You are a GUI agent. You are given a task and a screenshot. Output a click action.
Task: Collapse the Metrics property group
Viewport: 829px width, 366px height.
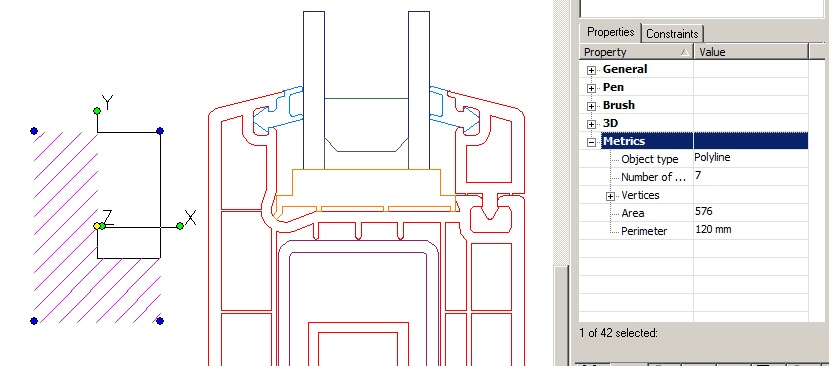click(x=591, y=142)
